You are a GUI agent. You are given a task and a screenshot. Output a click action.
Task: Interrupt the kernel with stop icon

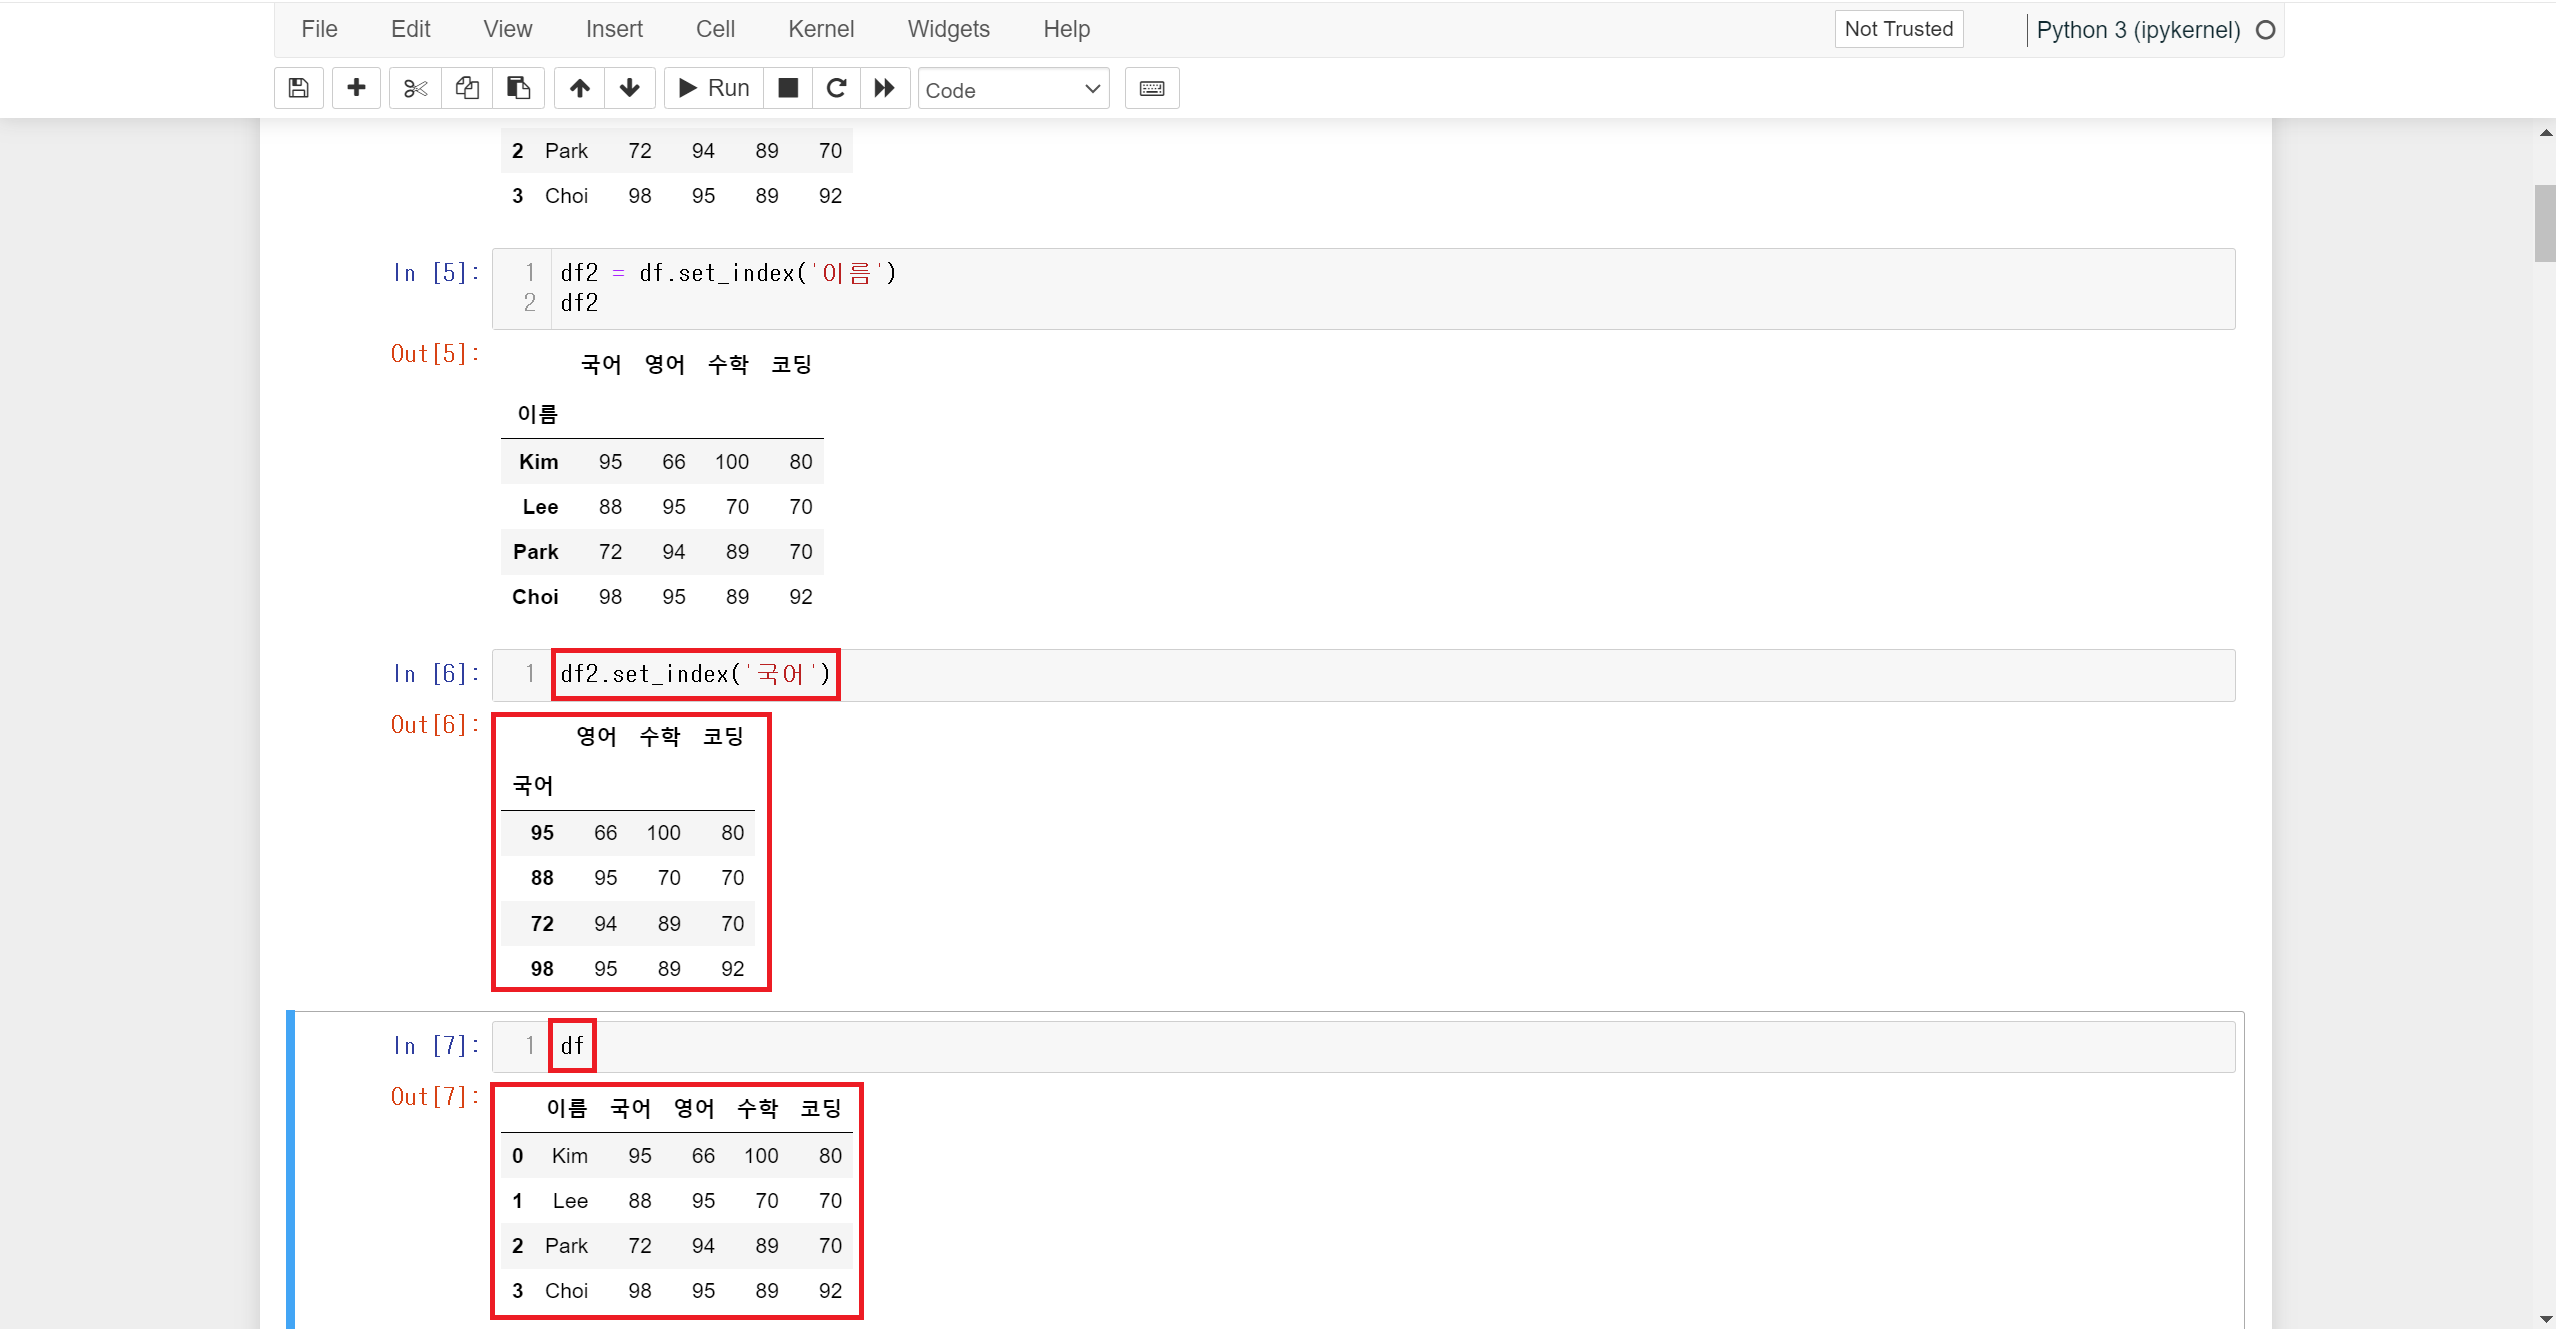788,88
